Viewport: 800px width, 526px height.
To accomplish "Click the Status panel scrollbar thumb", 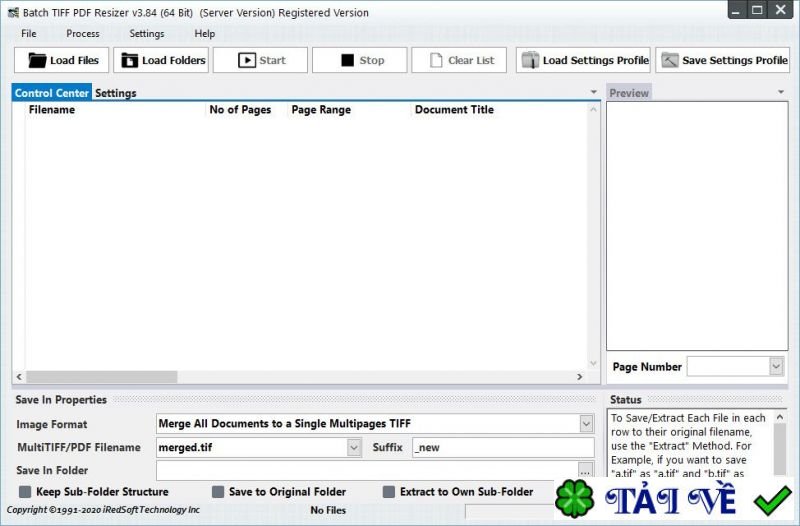I will pyautogui.click(x=780, y=450).
